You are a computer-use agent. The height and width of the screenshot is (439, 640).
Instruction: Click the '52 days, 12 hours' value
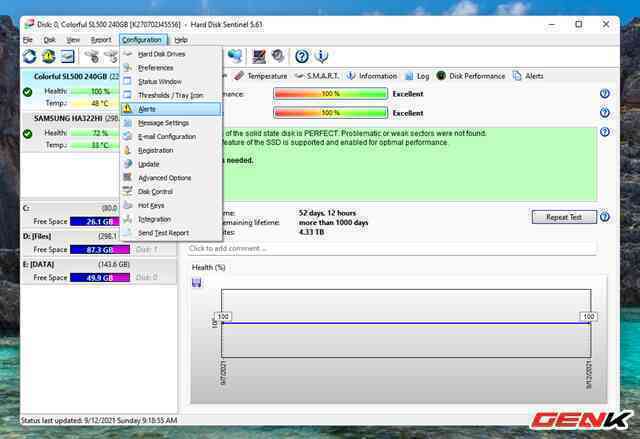point(327,213)
